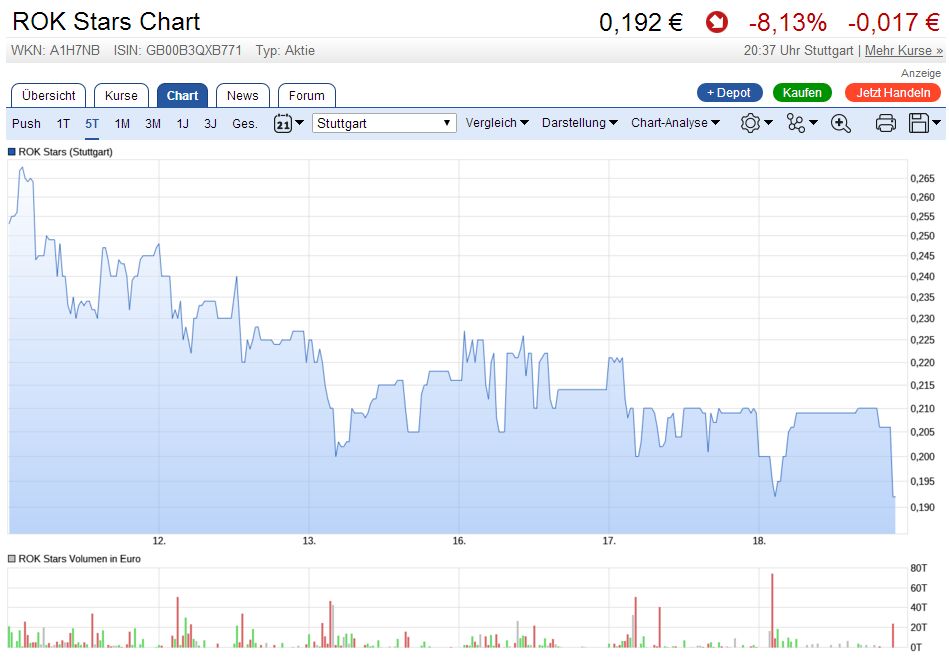Screen dimensions: 949x661
Task: Open the calendar date range icon
Action: (283, 123)
